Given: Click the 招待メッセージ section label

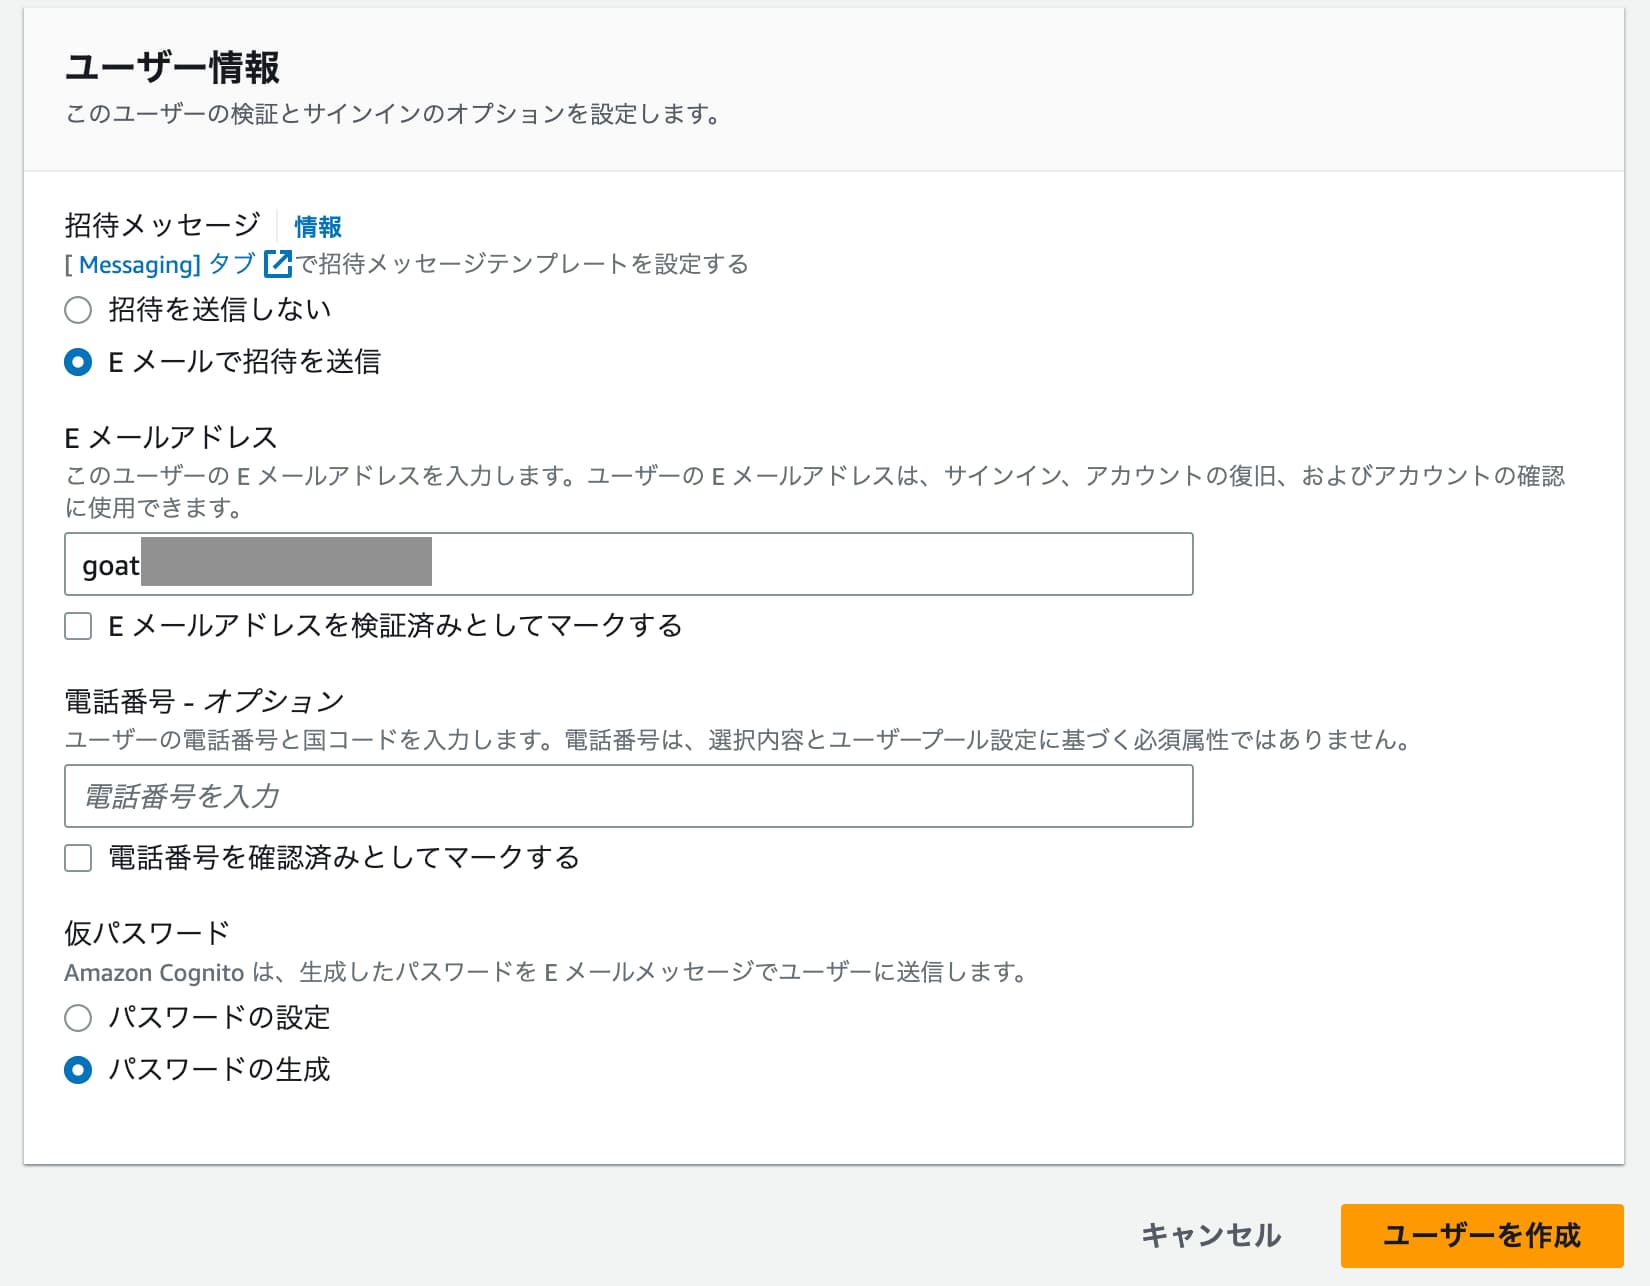Looking at the screenshot, I should 162,225.
